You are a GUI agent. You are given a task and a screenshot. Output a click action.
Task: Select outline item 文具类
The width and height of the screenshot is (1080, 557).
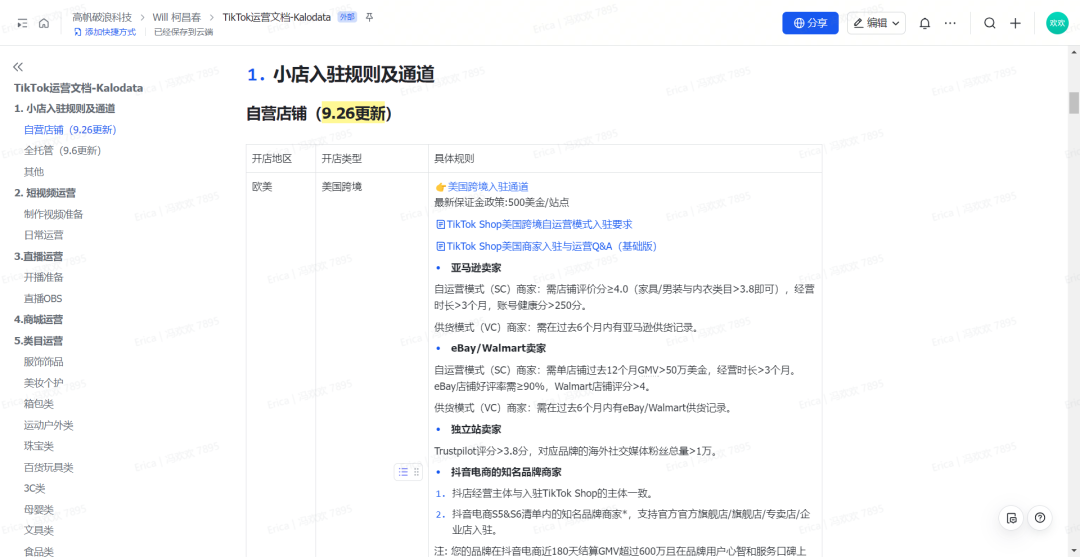39,531
